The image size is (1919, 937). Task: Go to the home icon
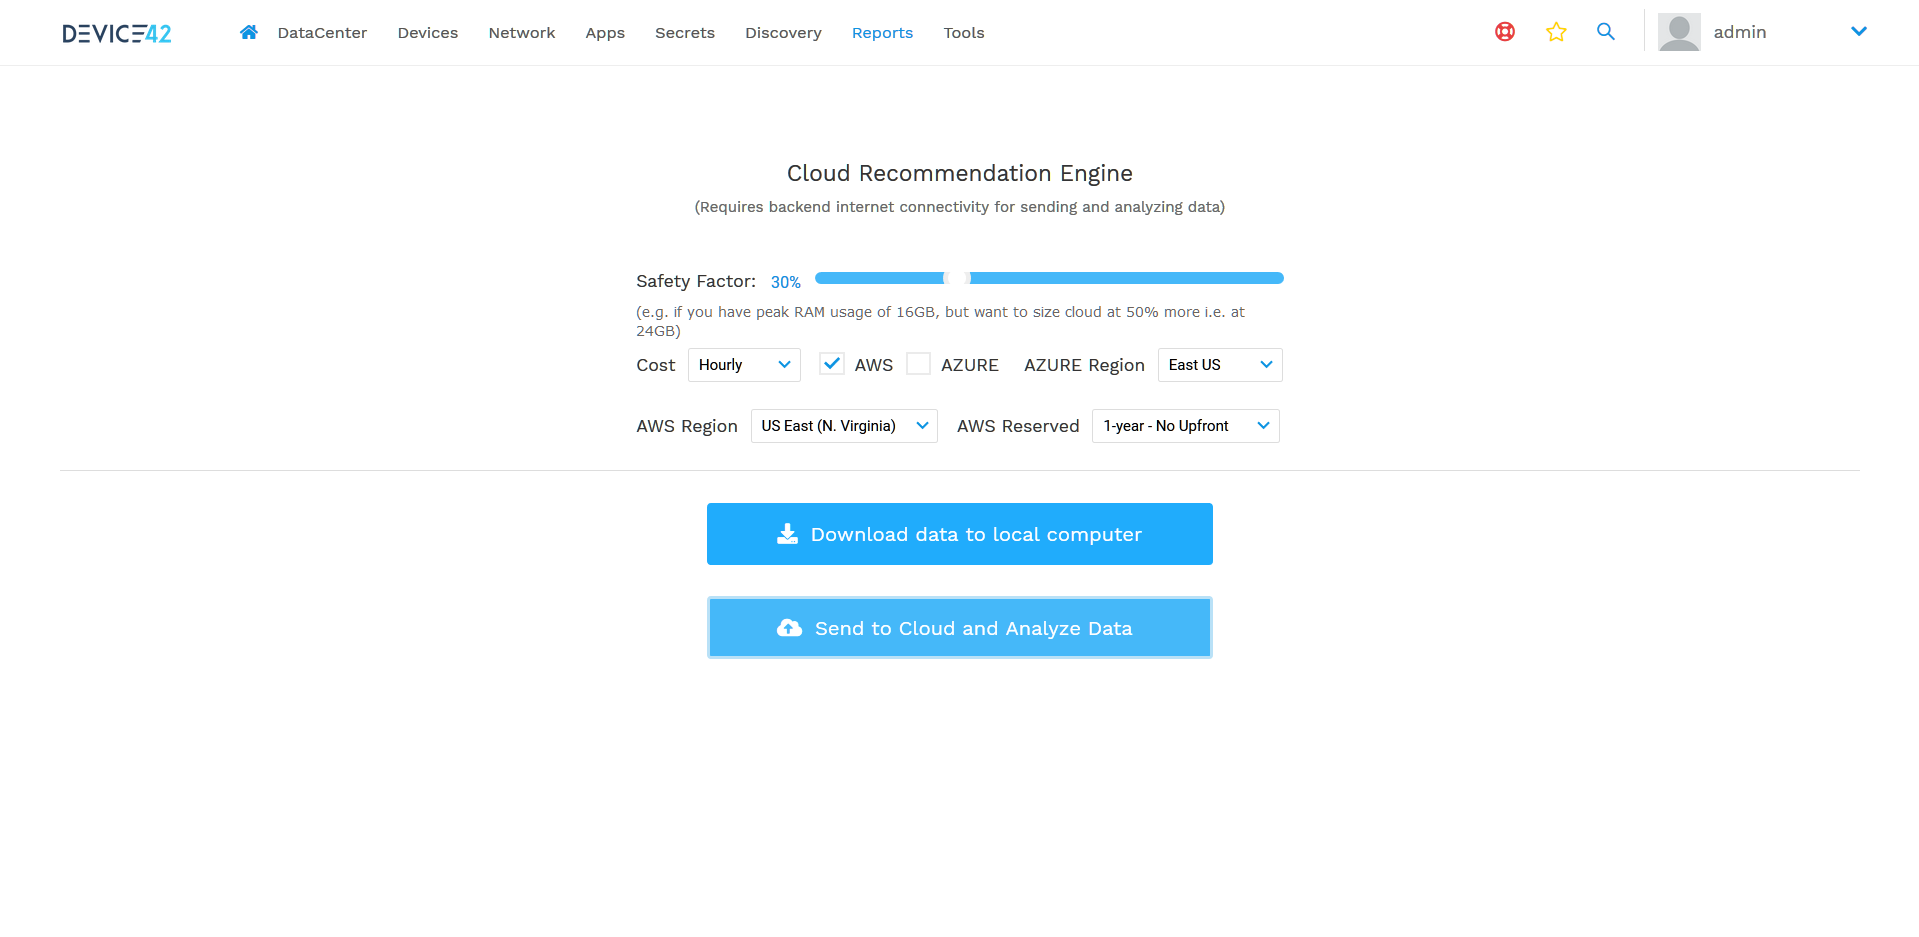249,32
